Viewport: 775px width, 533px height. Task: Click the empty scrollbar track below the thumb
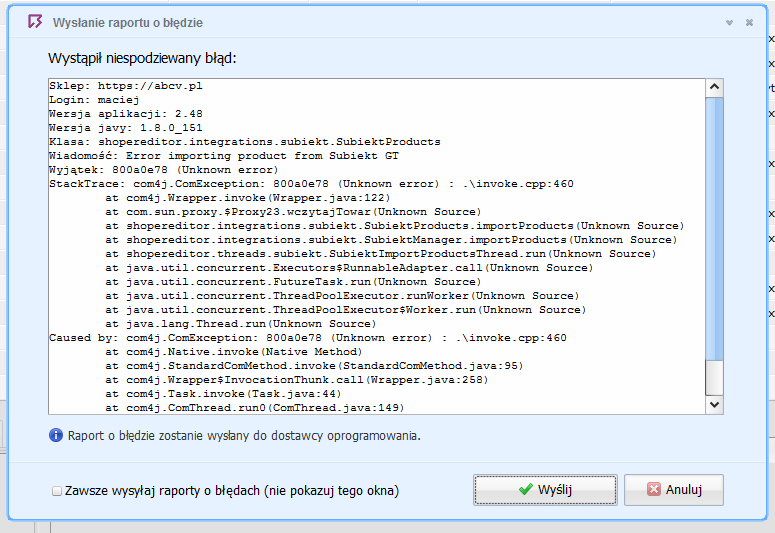(714, 377)
